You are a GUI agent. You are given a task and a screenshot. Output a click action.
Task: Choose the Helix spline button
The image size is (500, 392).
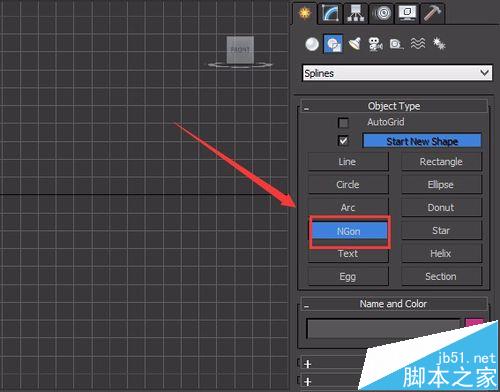click(x=441, y=254)
